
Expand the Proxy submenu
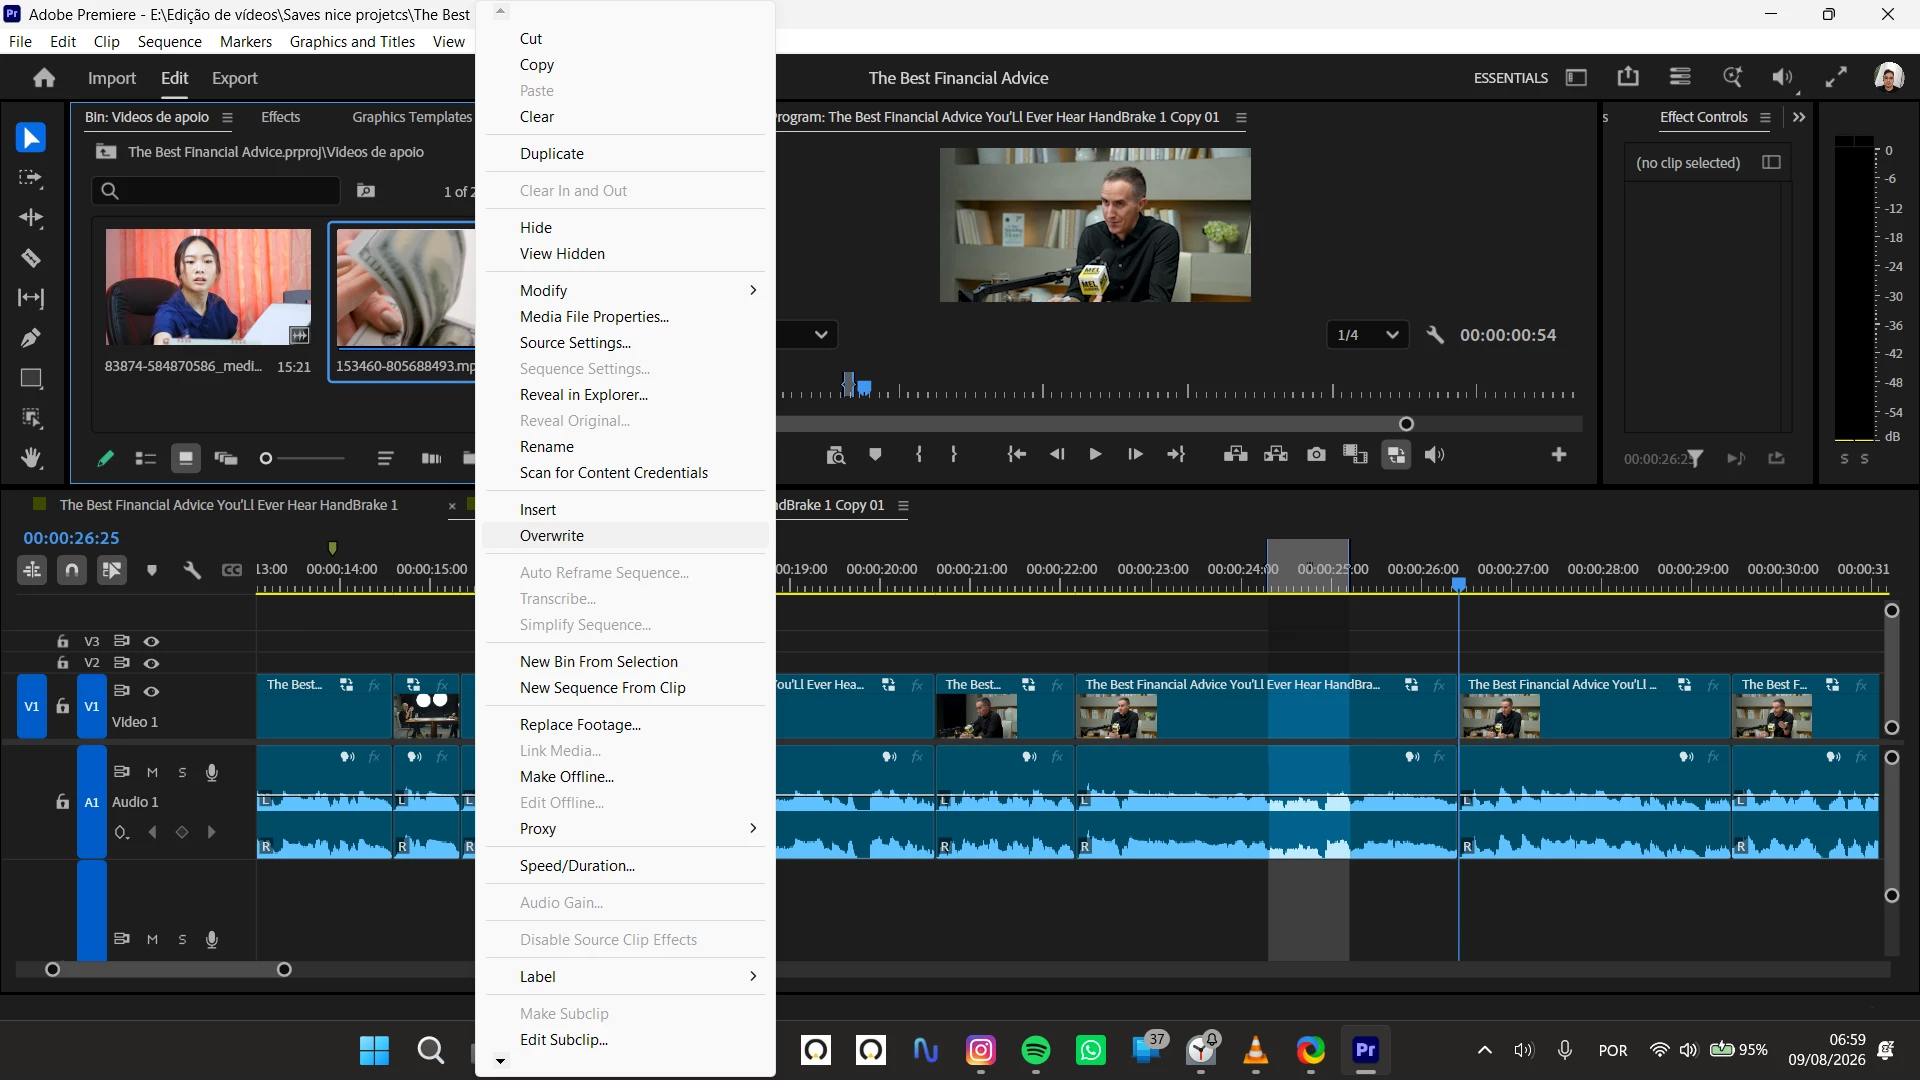click(626, 828)
